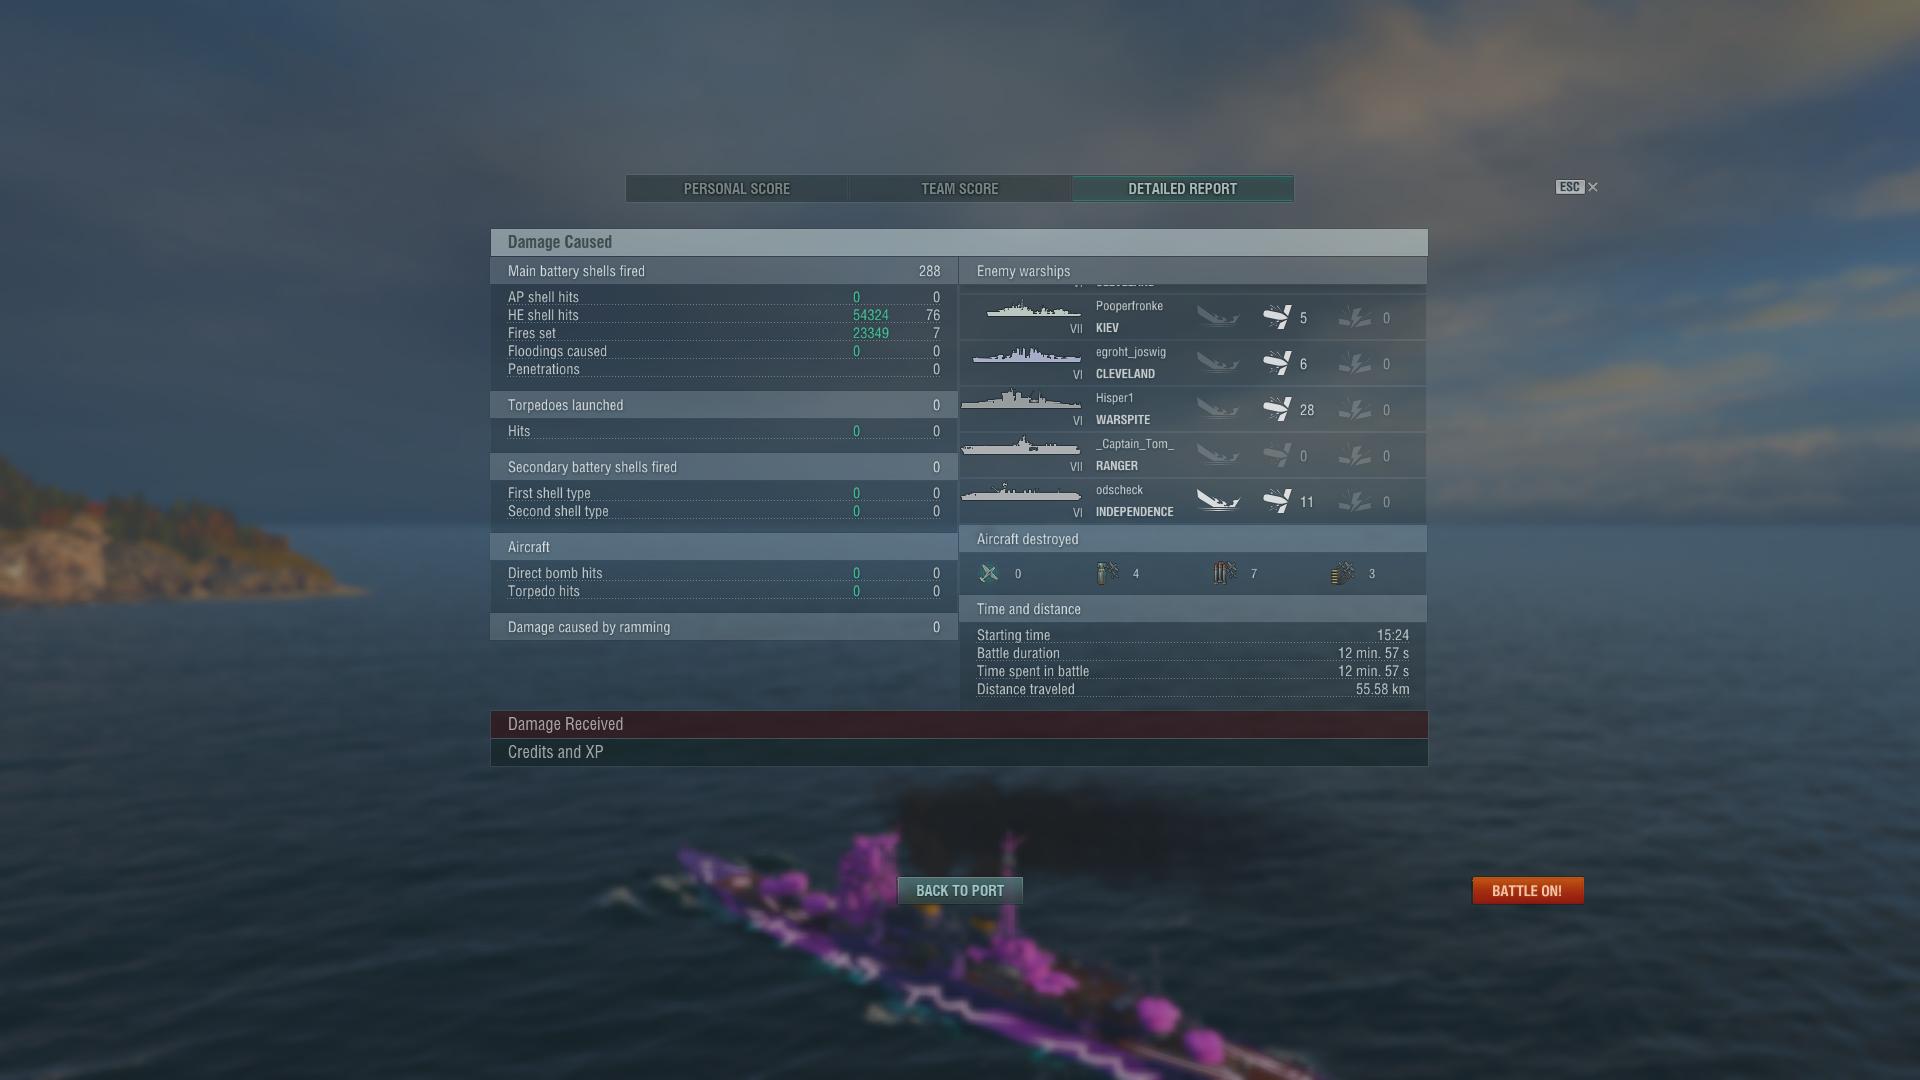Switch to the Personal Score tab
Viewport: 1920px width, 1080px height.
tap(737, 189)
